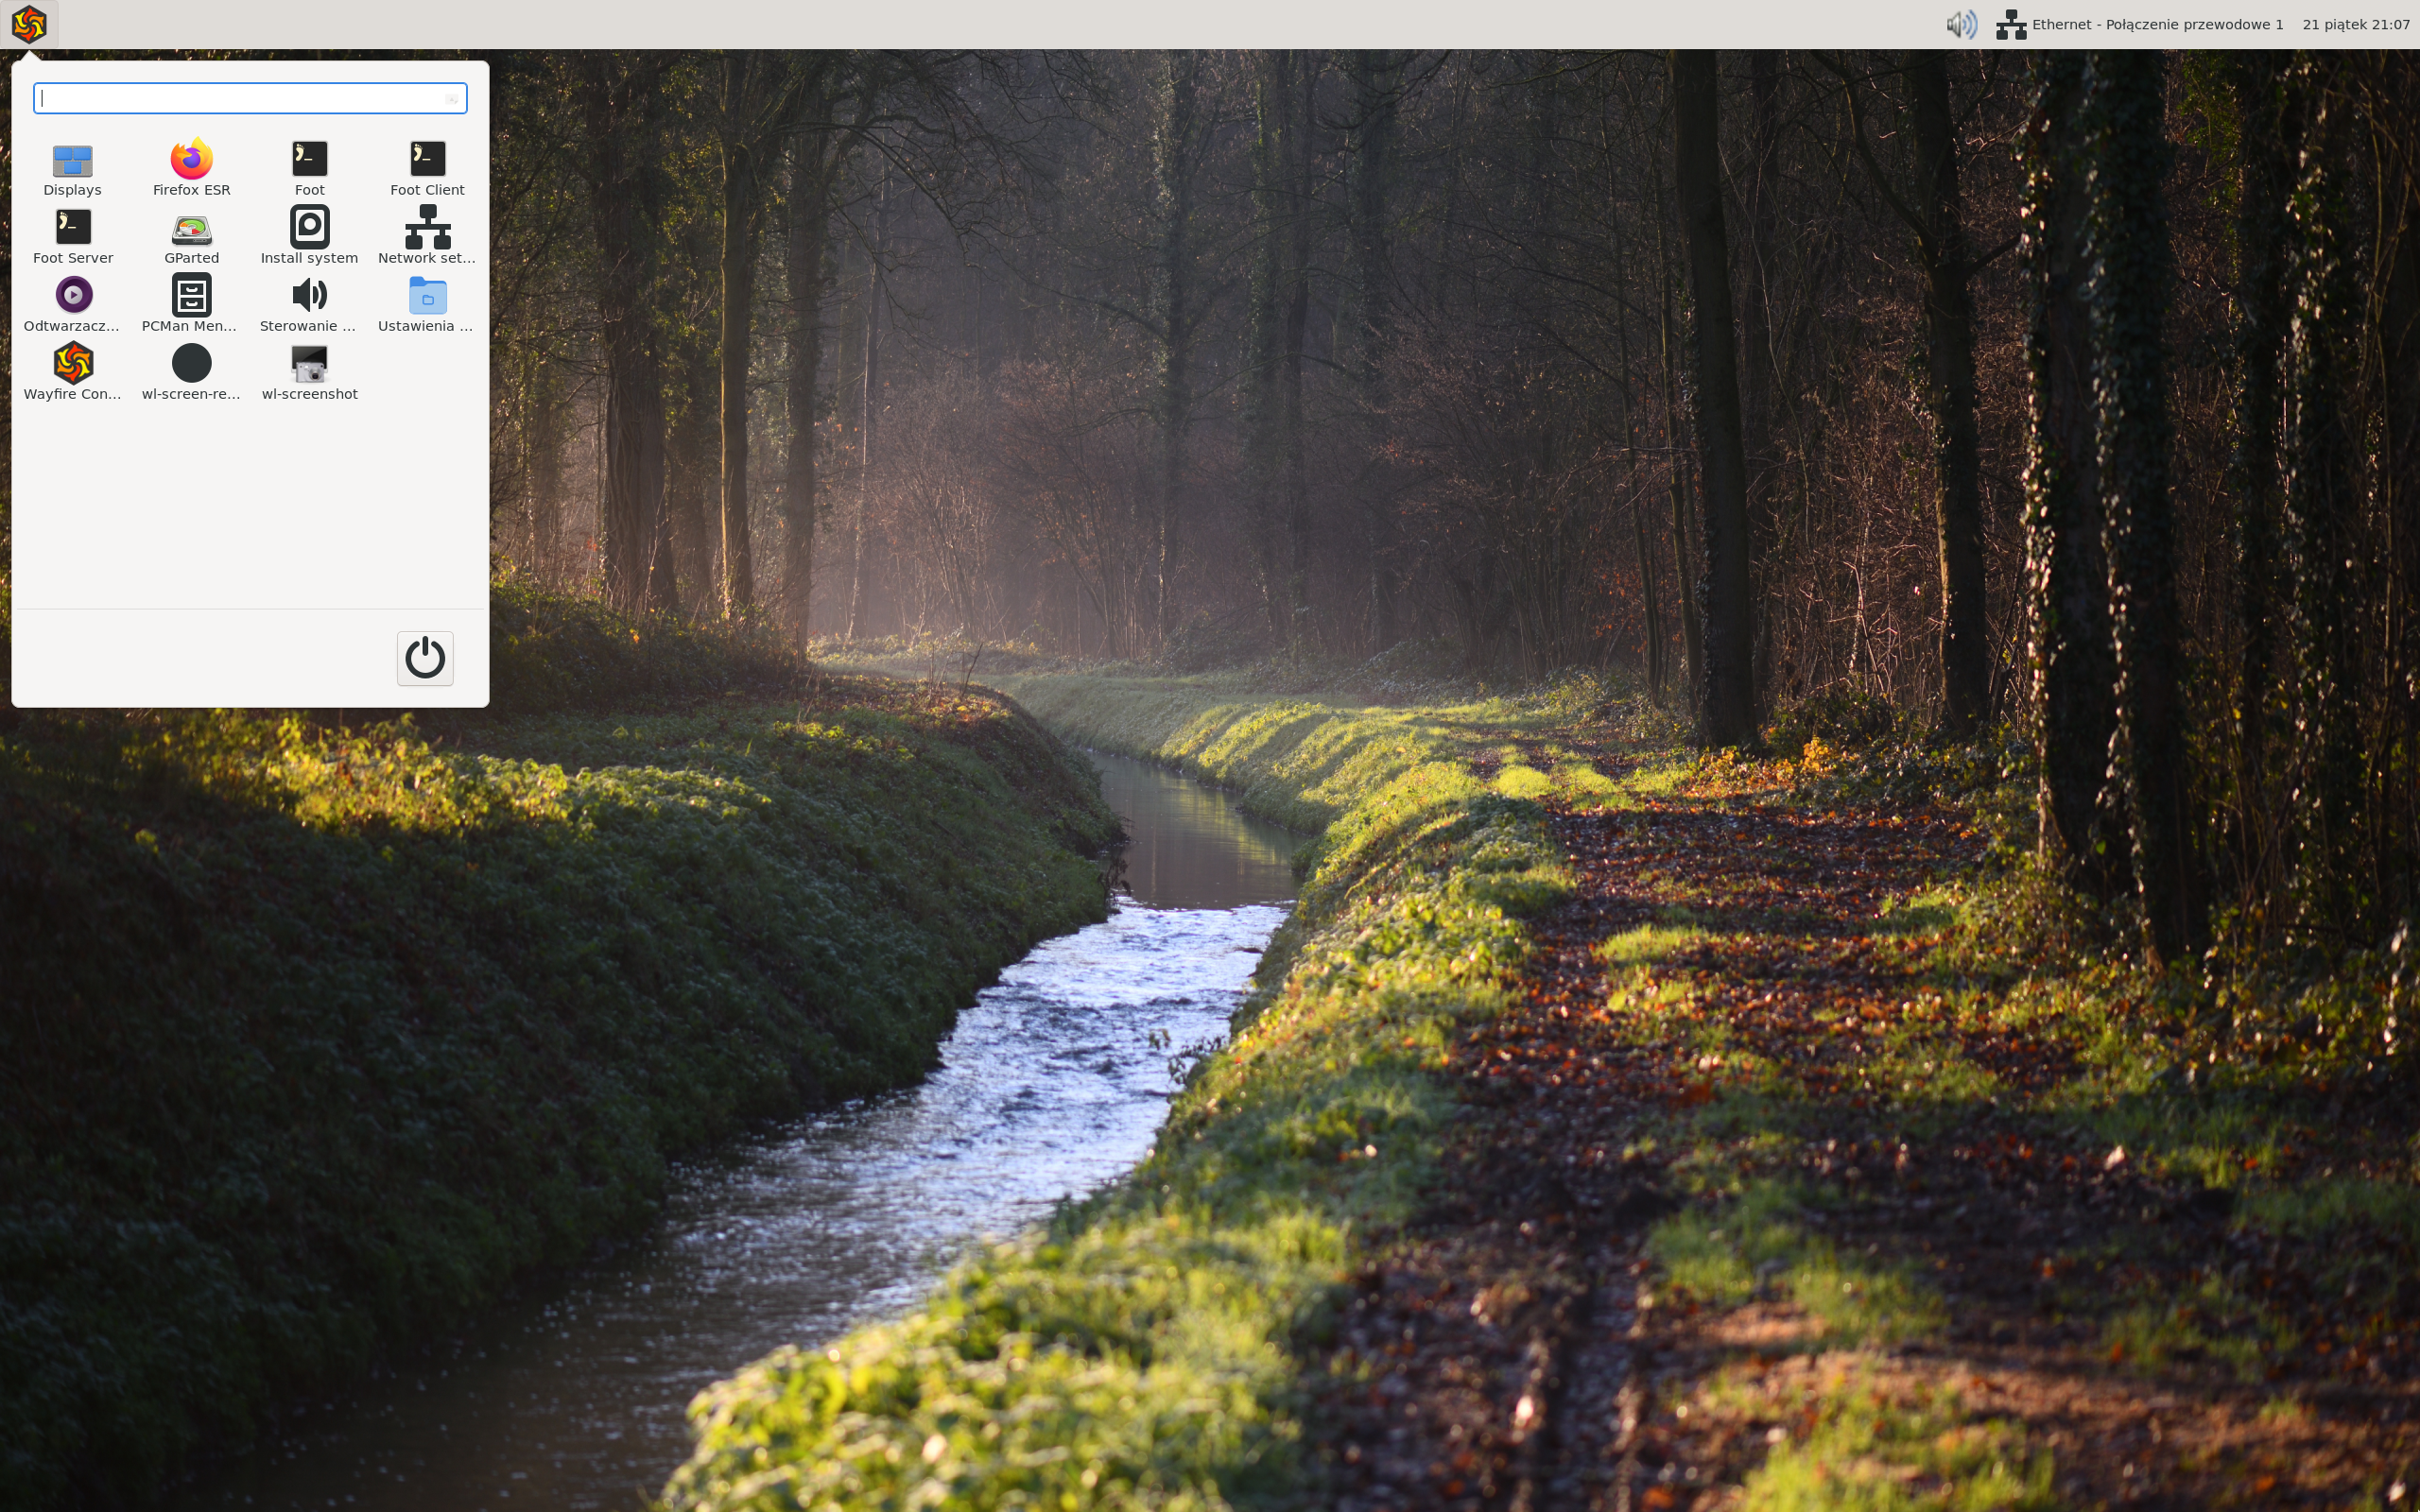Image resolution: width=2420 pixels, height=1512 pixels.
Task: Click the clock showing 21 piątek 21:07
Action: 2355,24
